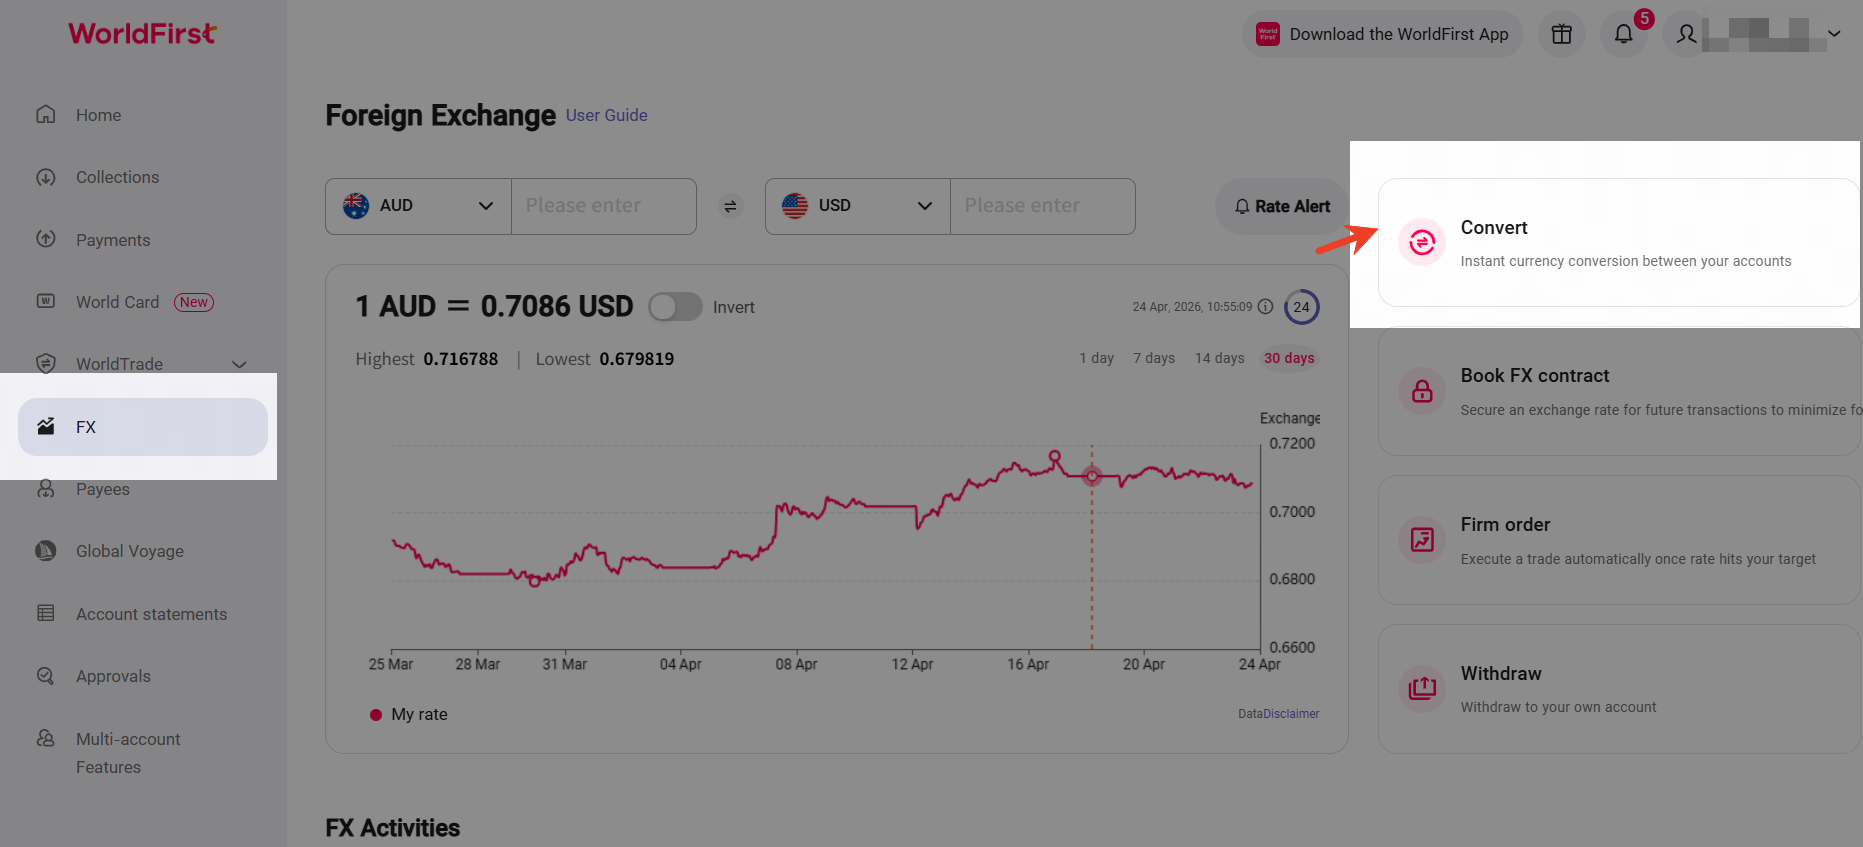1863x847 pixels.
Task: Open the AUD currency dropdown
Action: point(418,206)
